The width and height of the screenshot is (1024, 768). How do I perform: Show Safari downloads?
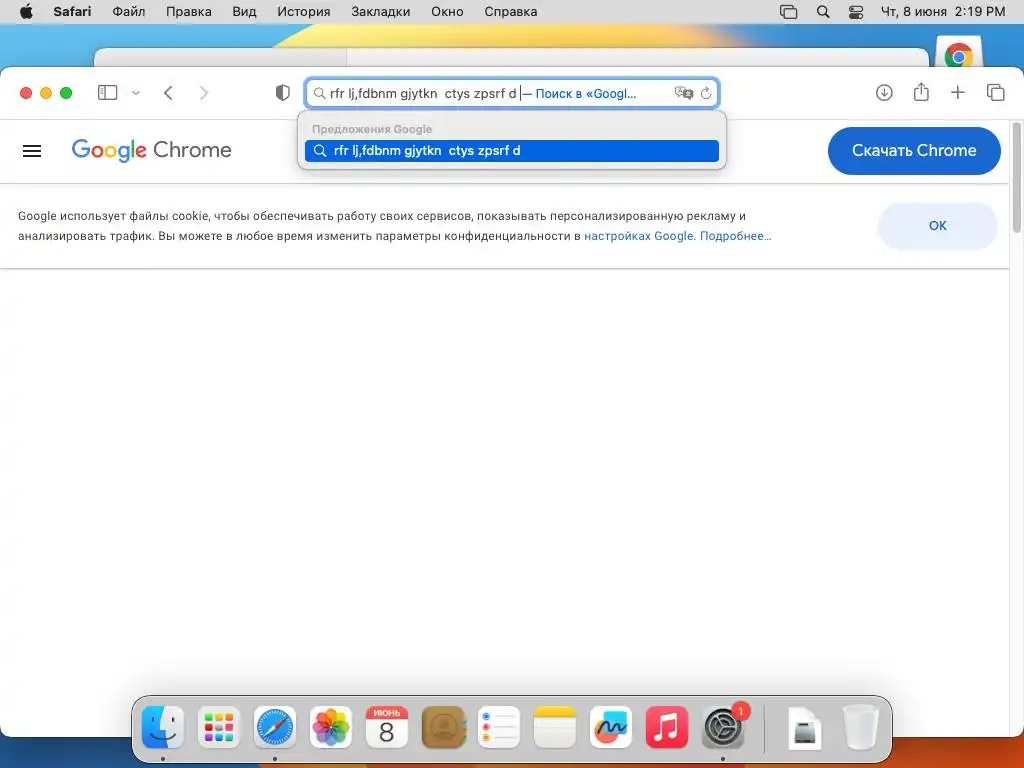(x=884, y=93)
